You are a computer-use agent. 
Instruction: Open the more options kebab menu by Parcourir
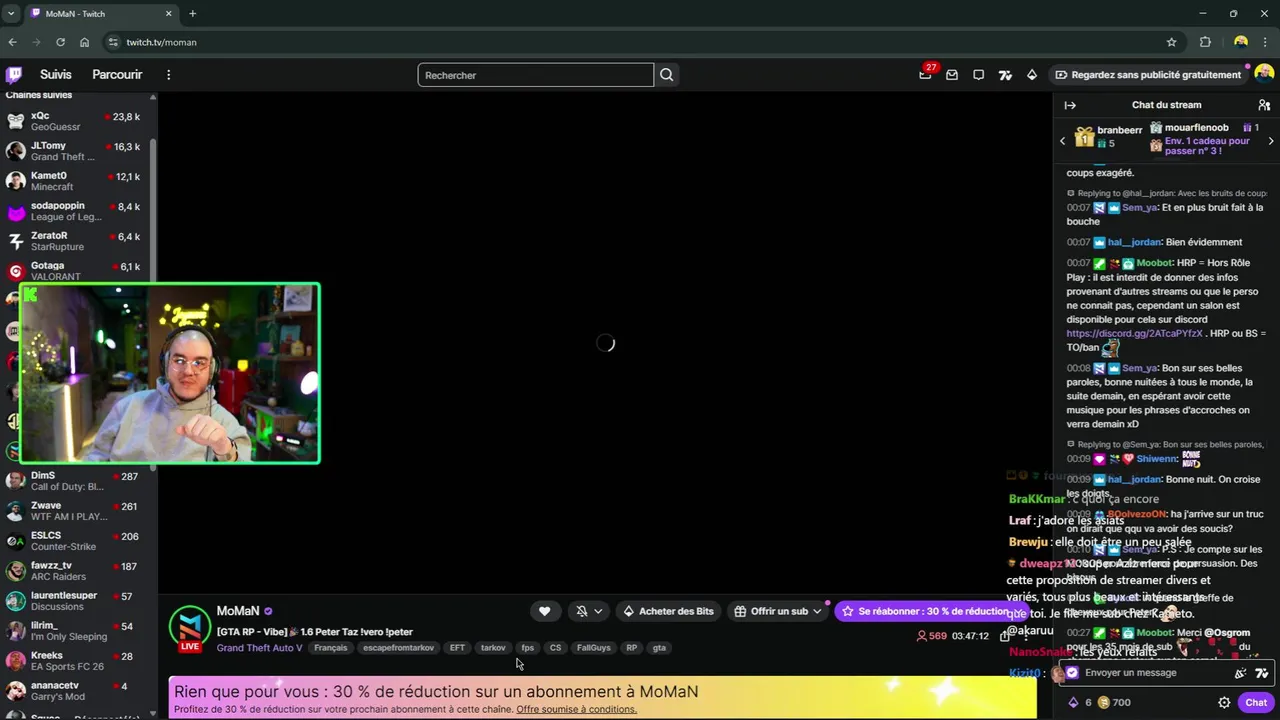coord(168,75)
